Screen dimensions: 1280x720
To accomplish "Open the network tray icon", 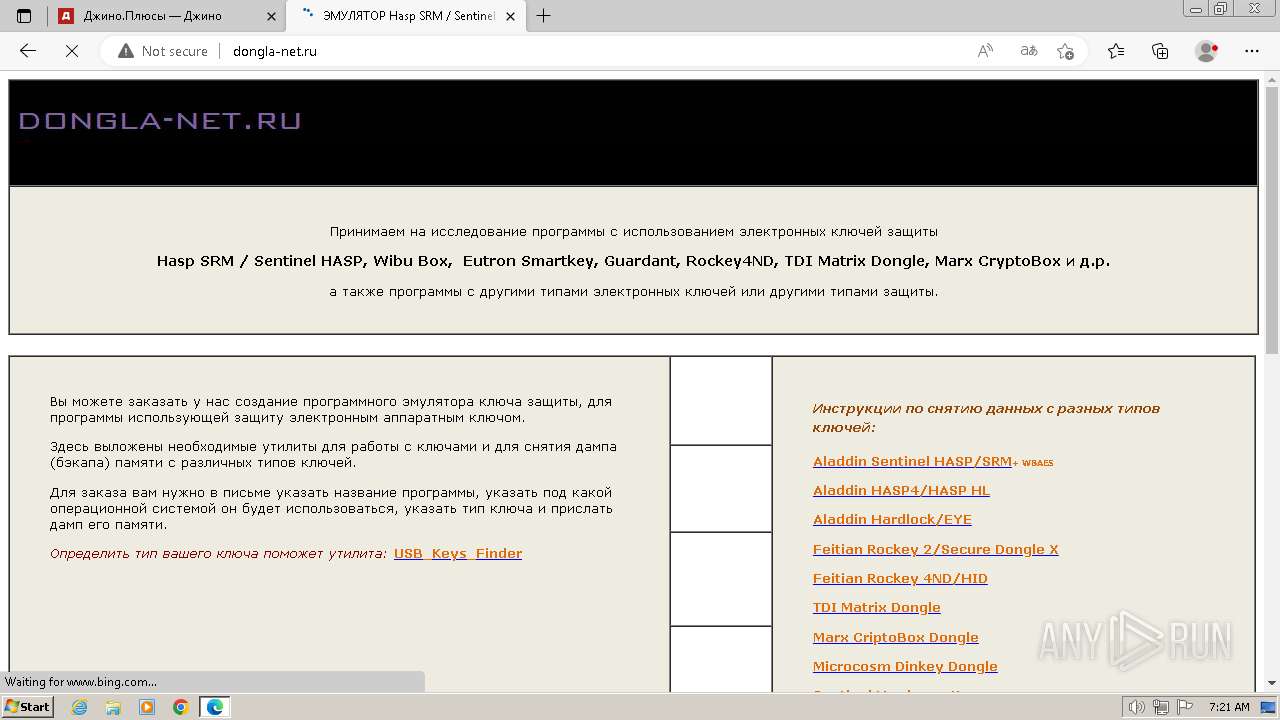I will 1161,707.
